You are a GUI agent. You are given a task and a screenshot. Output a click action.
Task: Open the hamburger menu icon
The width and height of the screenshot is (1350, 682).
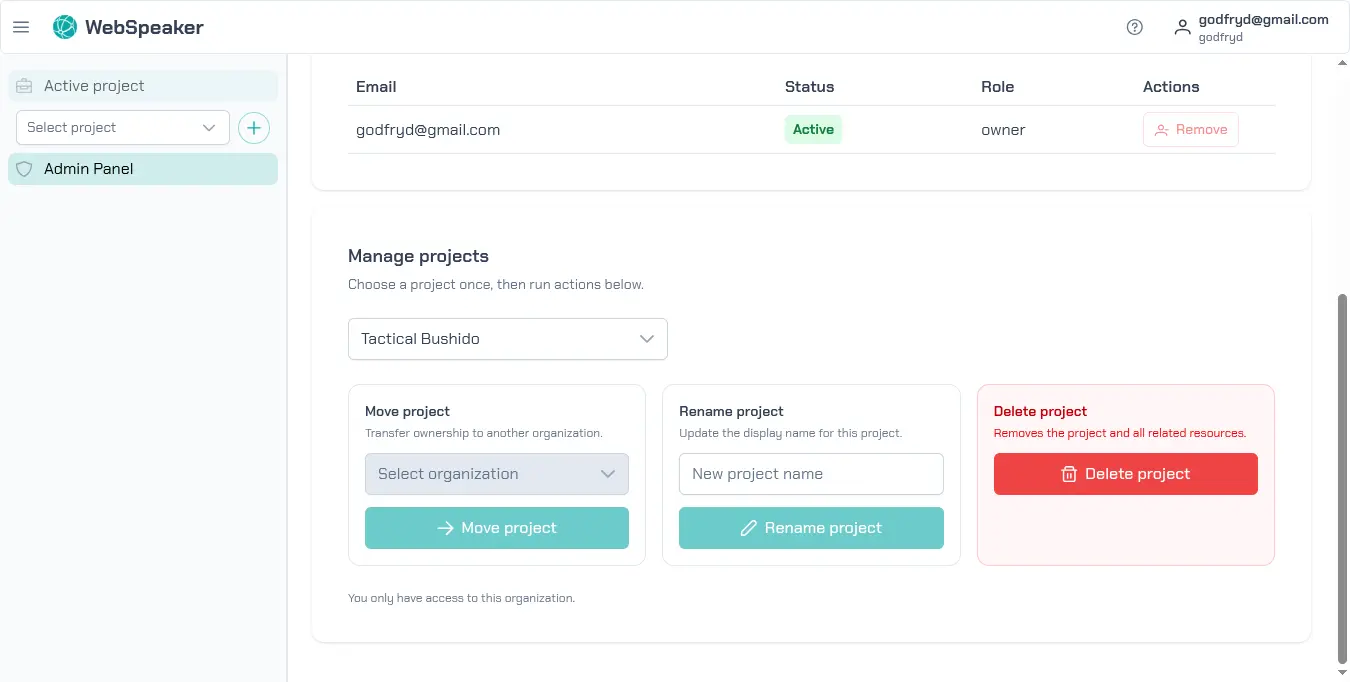[x=21, y=27]
